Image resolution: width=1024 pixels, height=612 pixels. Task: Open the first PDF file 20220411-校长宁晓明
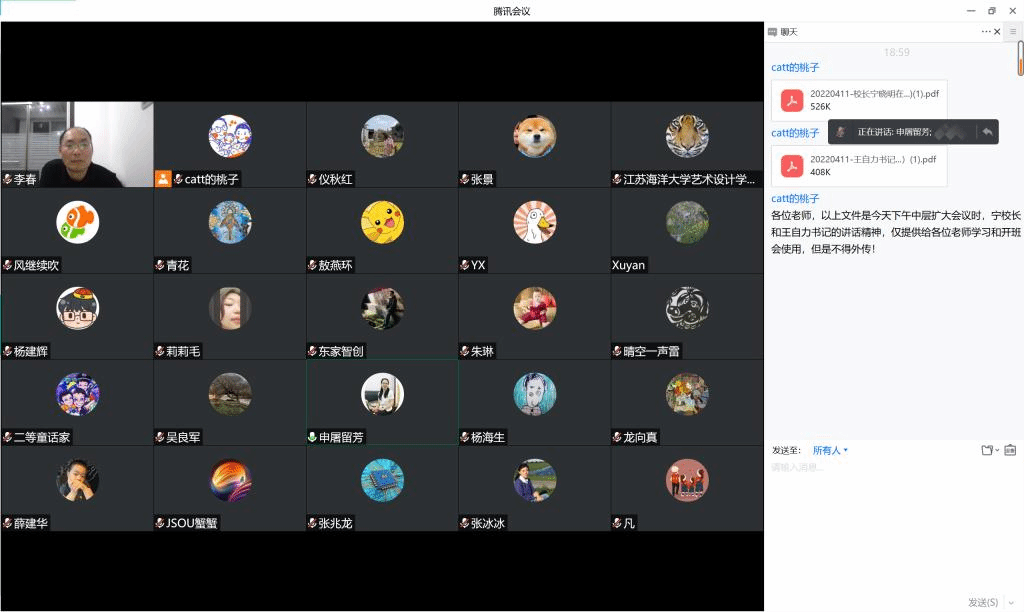click(x=859, y=100)
